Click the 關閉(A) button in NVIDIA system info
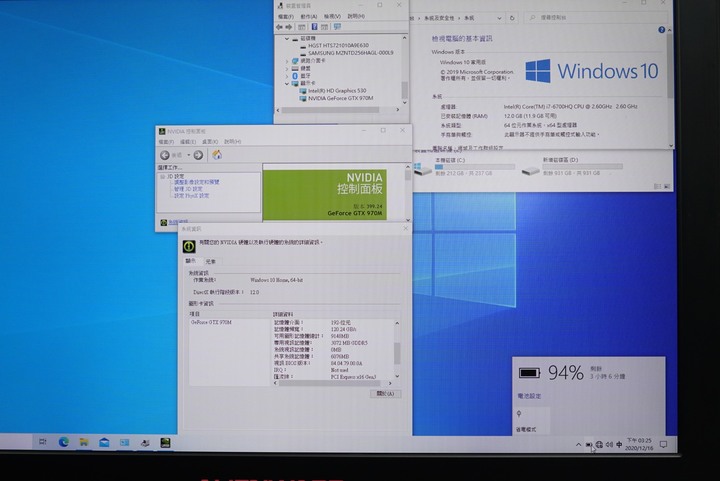 (x=385, y=394)
